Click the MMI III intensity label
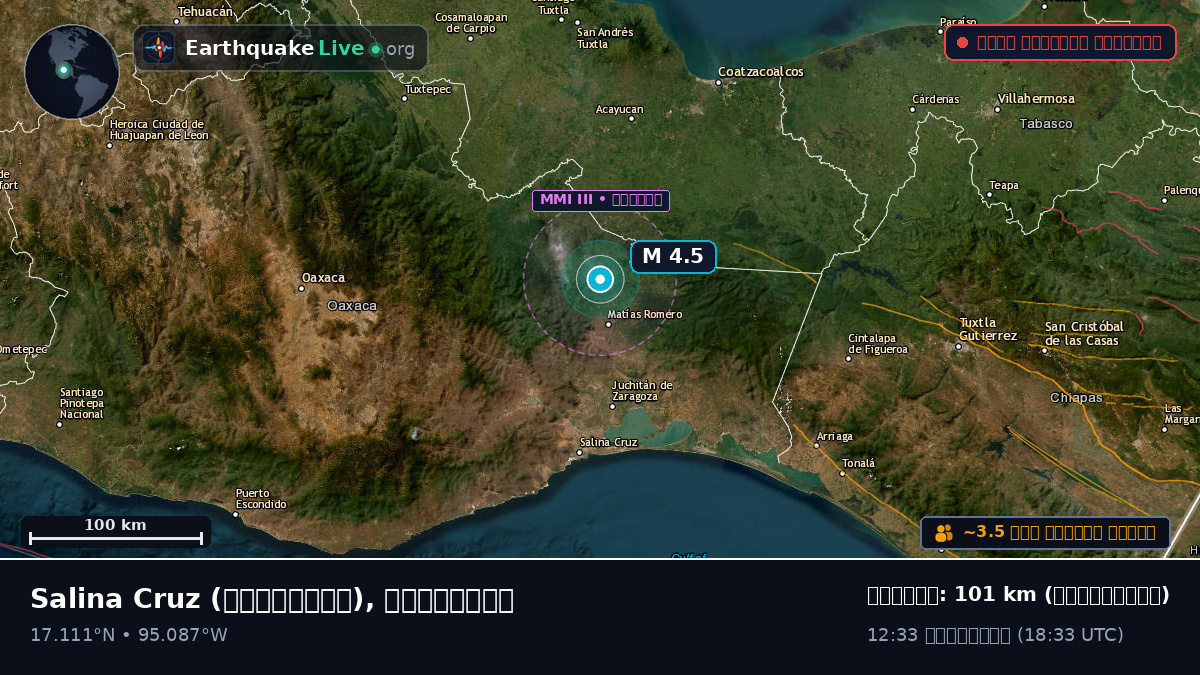The width and height of the screenshot is (1200, 675). point(600,200)
